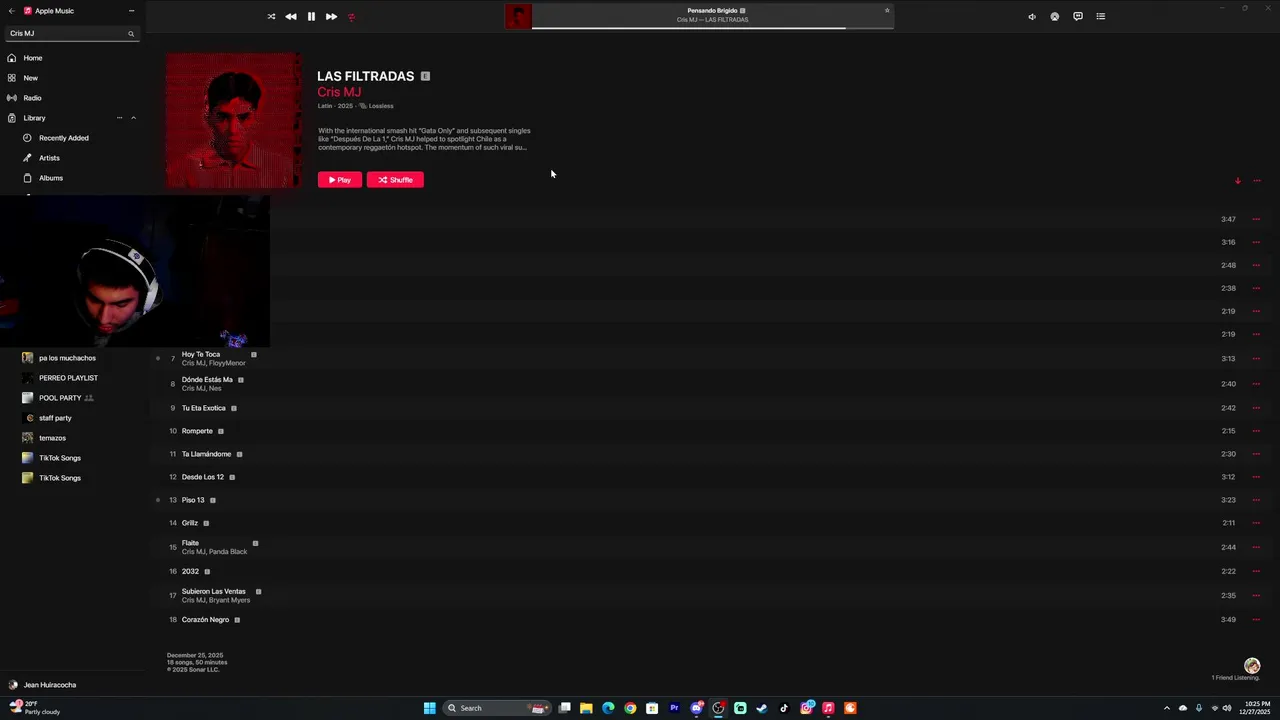
Task: Open Radio in the sidebar
Action: tap(32, 98)
